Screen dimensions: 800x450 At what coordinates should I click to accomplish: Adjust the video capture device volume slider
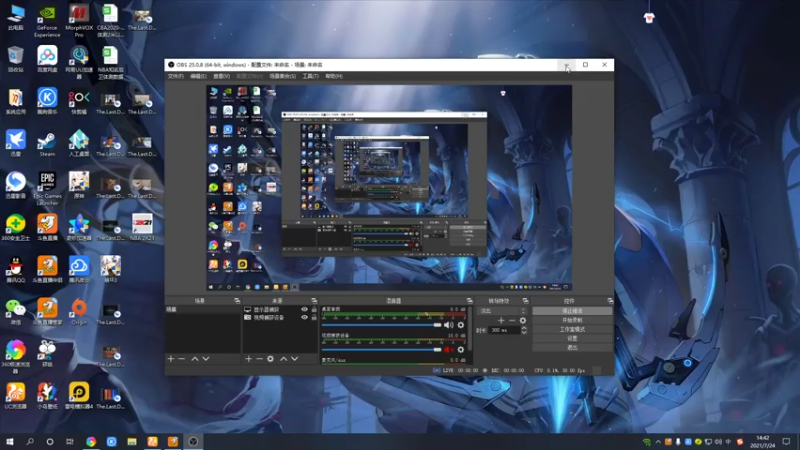click(x=381, y=349)
